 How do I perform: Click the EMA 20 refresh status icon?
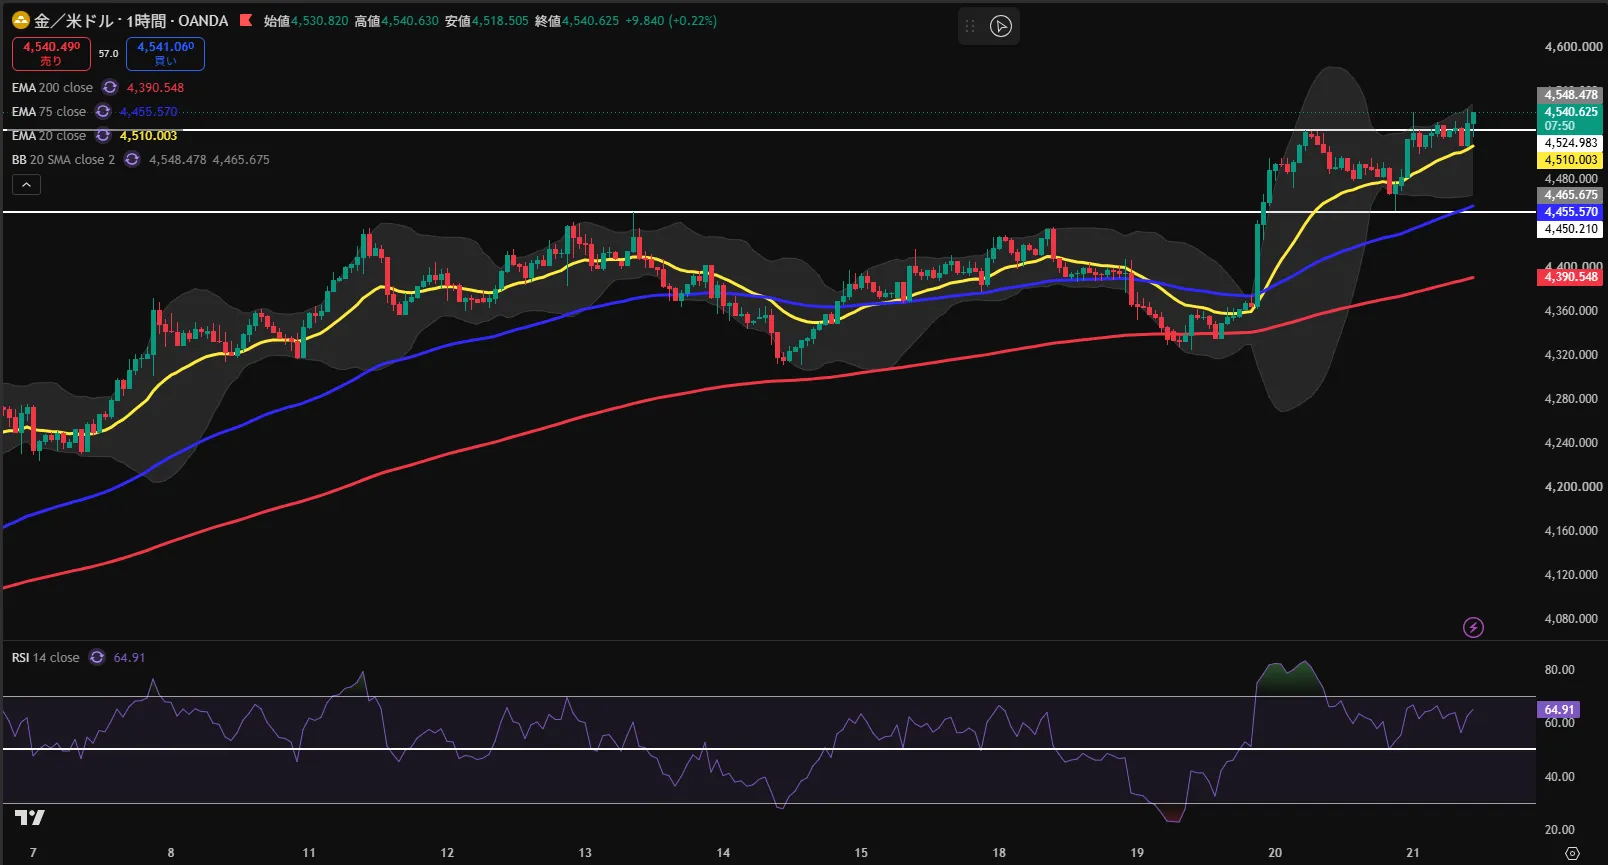point(103,136)
